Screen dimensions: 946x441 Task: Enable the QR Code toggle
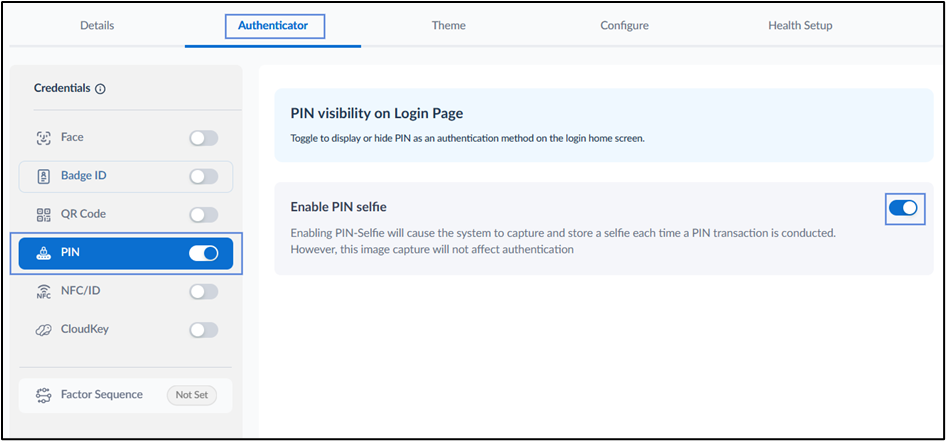(203, 215)
